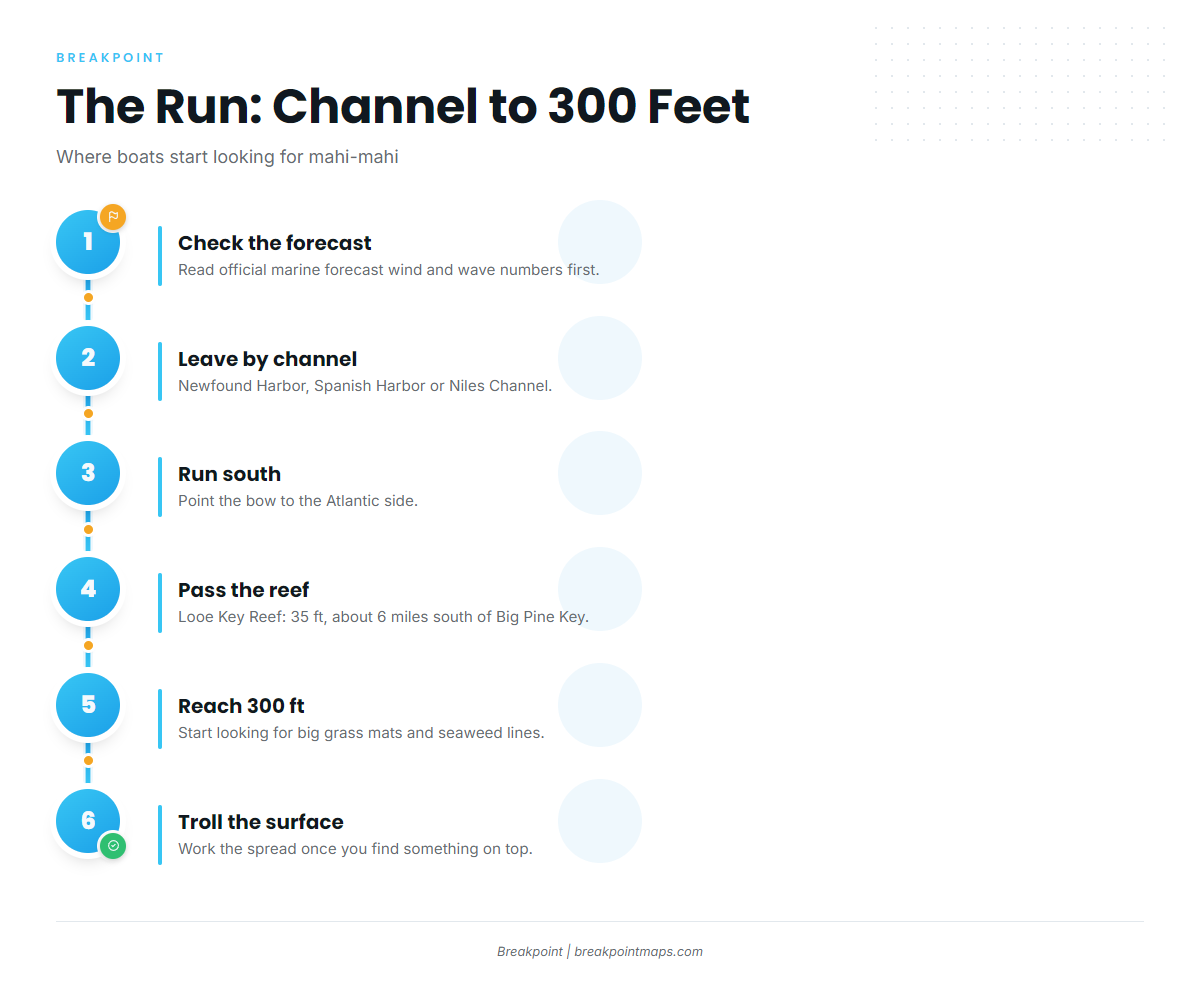Click the "BREAKPOINT" label above the title
The height and width of the screenshot is (985, 1200).
coord(110,58)
